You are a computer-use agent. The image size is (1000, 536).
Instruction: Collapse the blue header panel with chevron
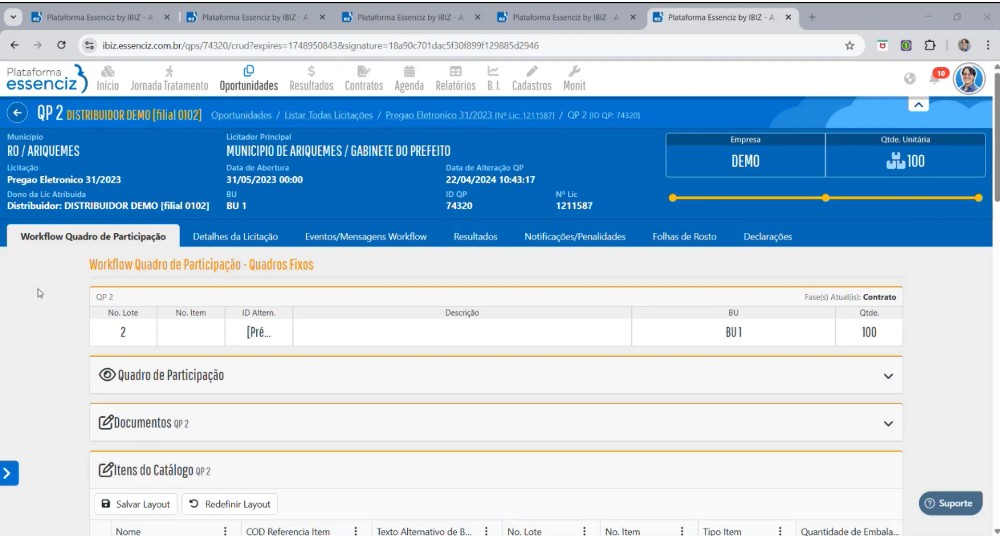(x=919, y=104)
